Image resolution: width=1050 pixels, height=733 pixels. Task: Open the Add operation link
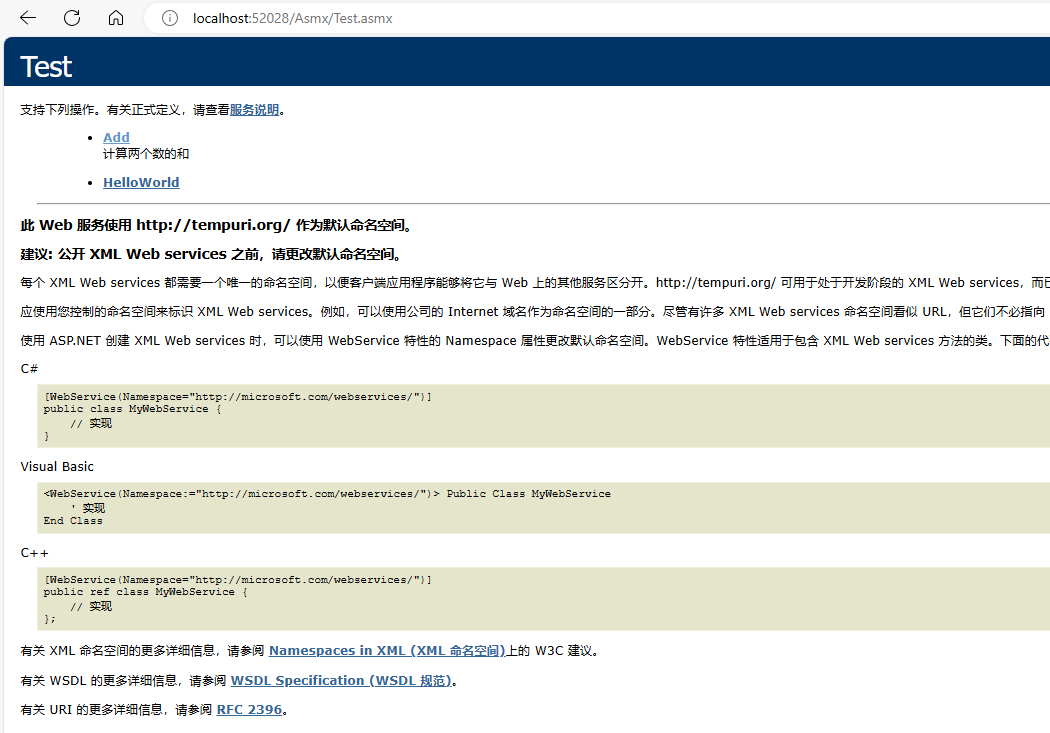click(x=116, y=137)
